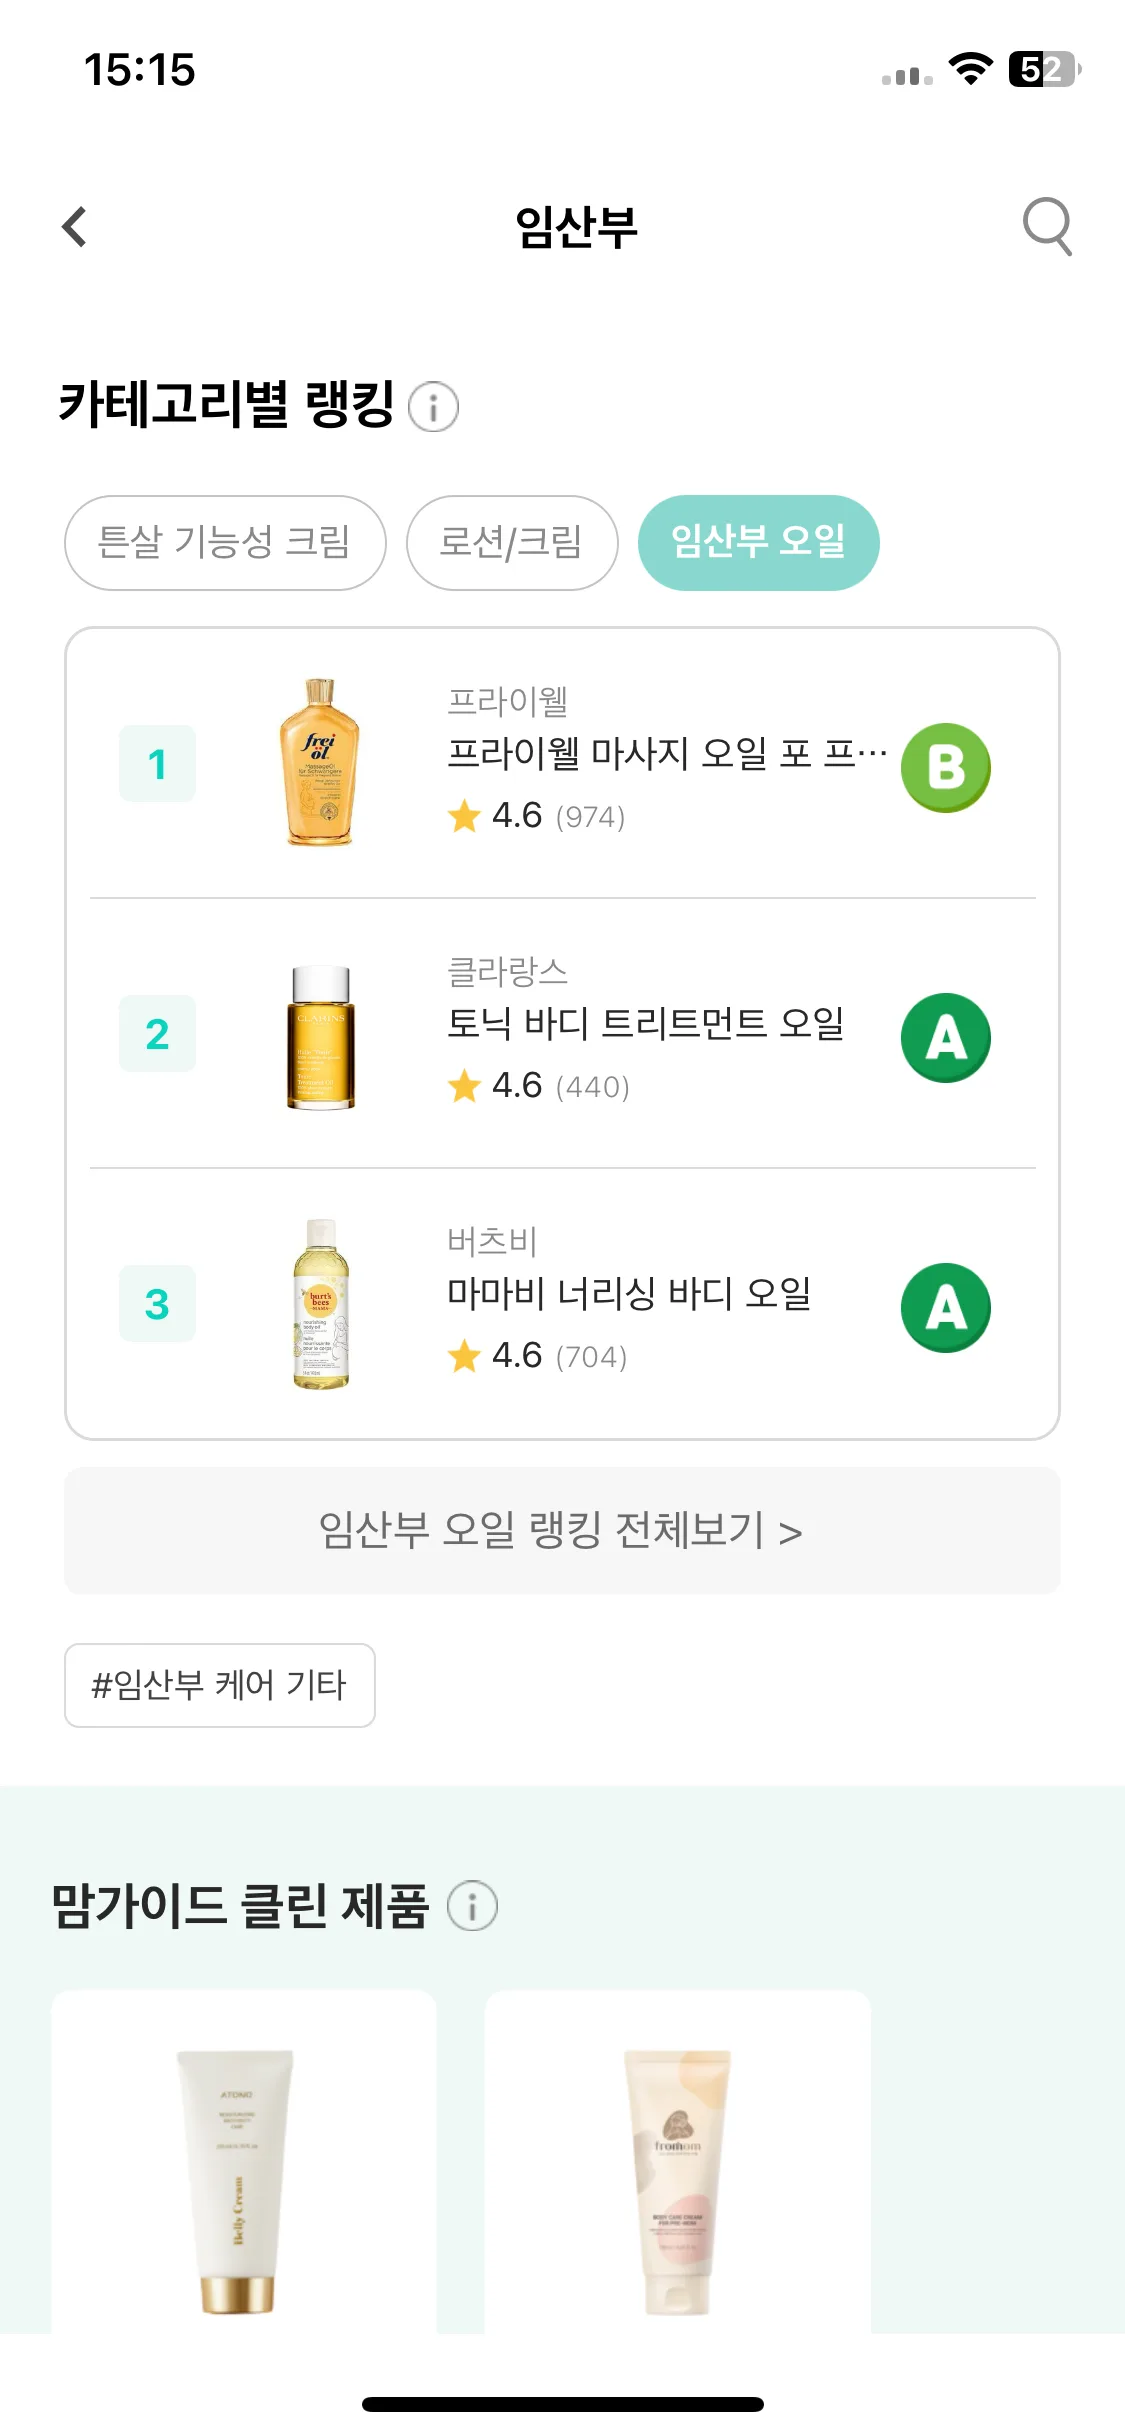The height and width of the screenshot is (2436, 1125).
Task: Open 프라이웰 마사지 오일 product title
Action: (667, 753)
